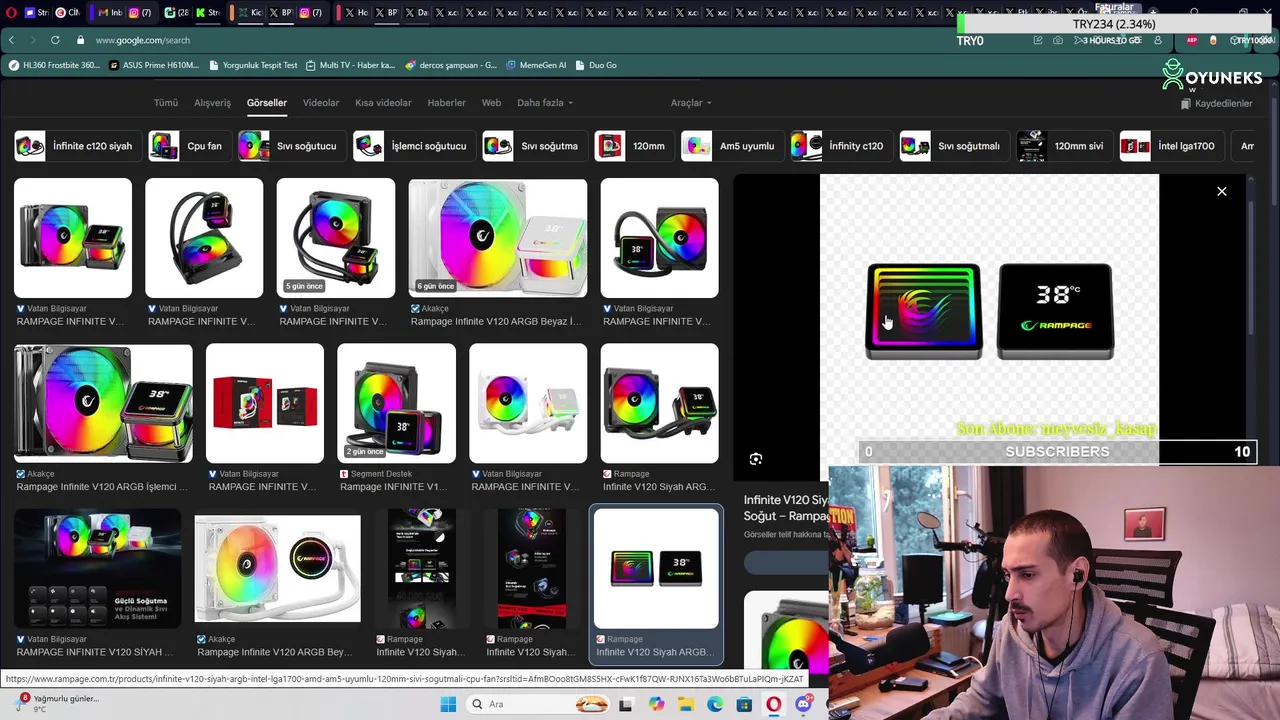Switch to the Videolar search tab
Screen dimensions: 1280x720
(x=321, y=103)
